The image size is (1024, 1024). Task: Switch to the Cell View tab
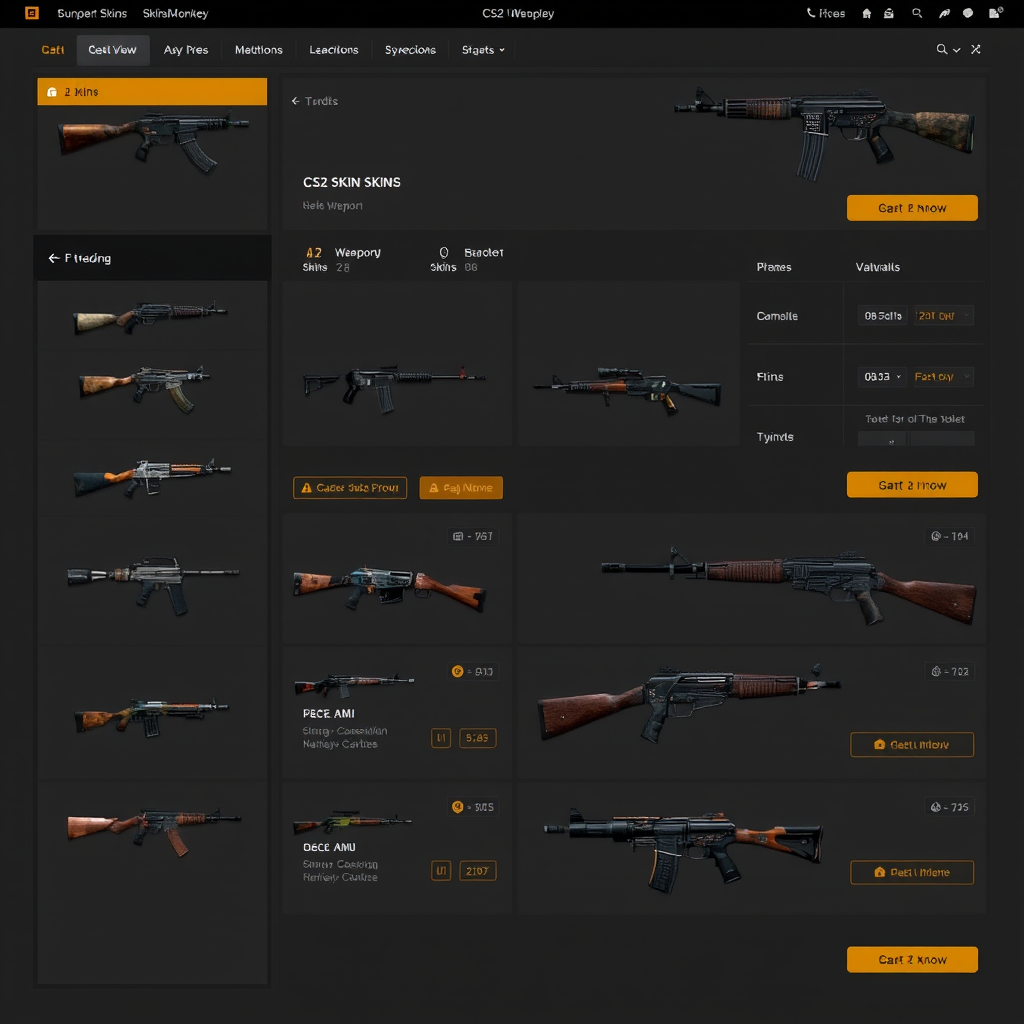click(x=112, y=50)
